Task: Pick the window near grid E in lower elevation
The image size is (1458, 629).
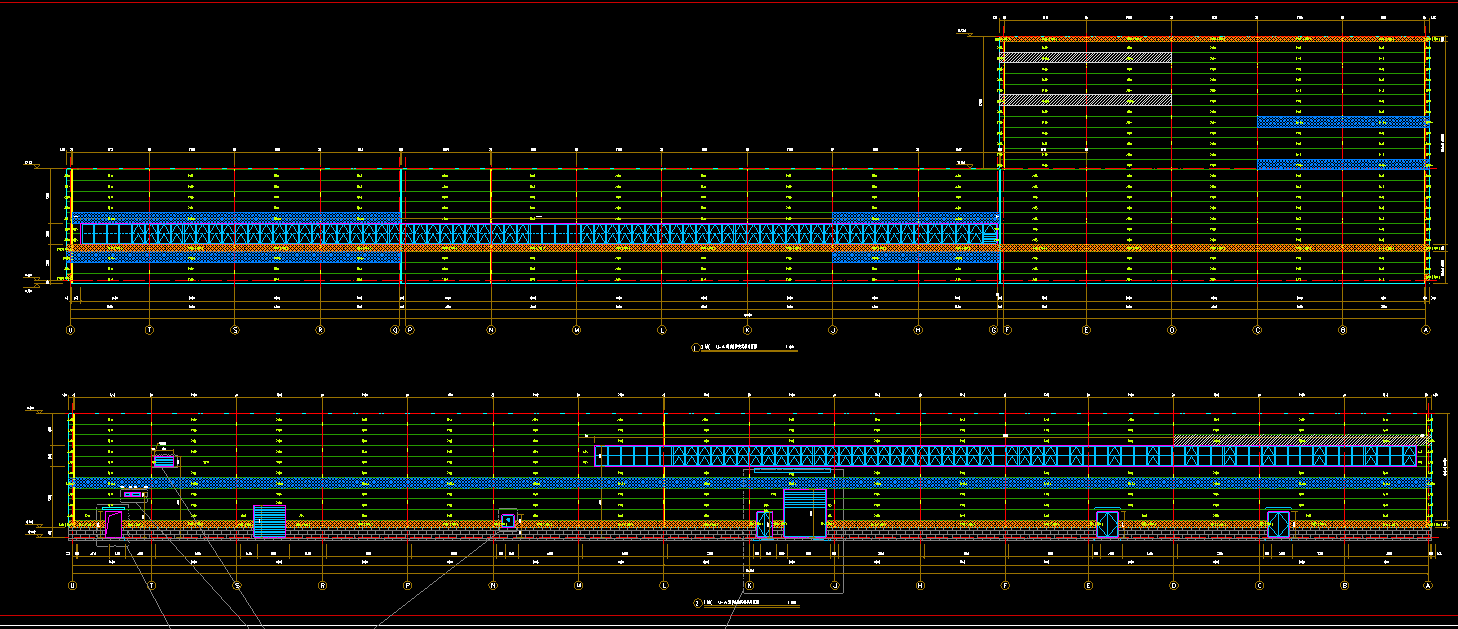Action: pos(1107,524)
